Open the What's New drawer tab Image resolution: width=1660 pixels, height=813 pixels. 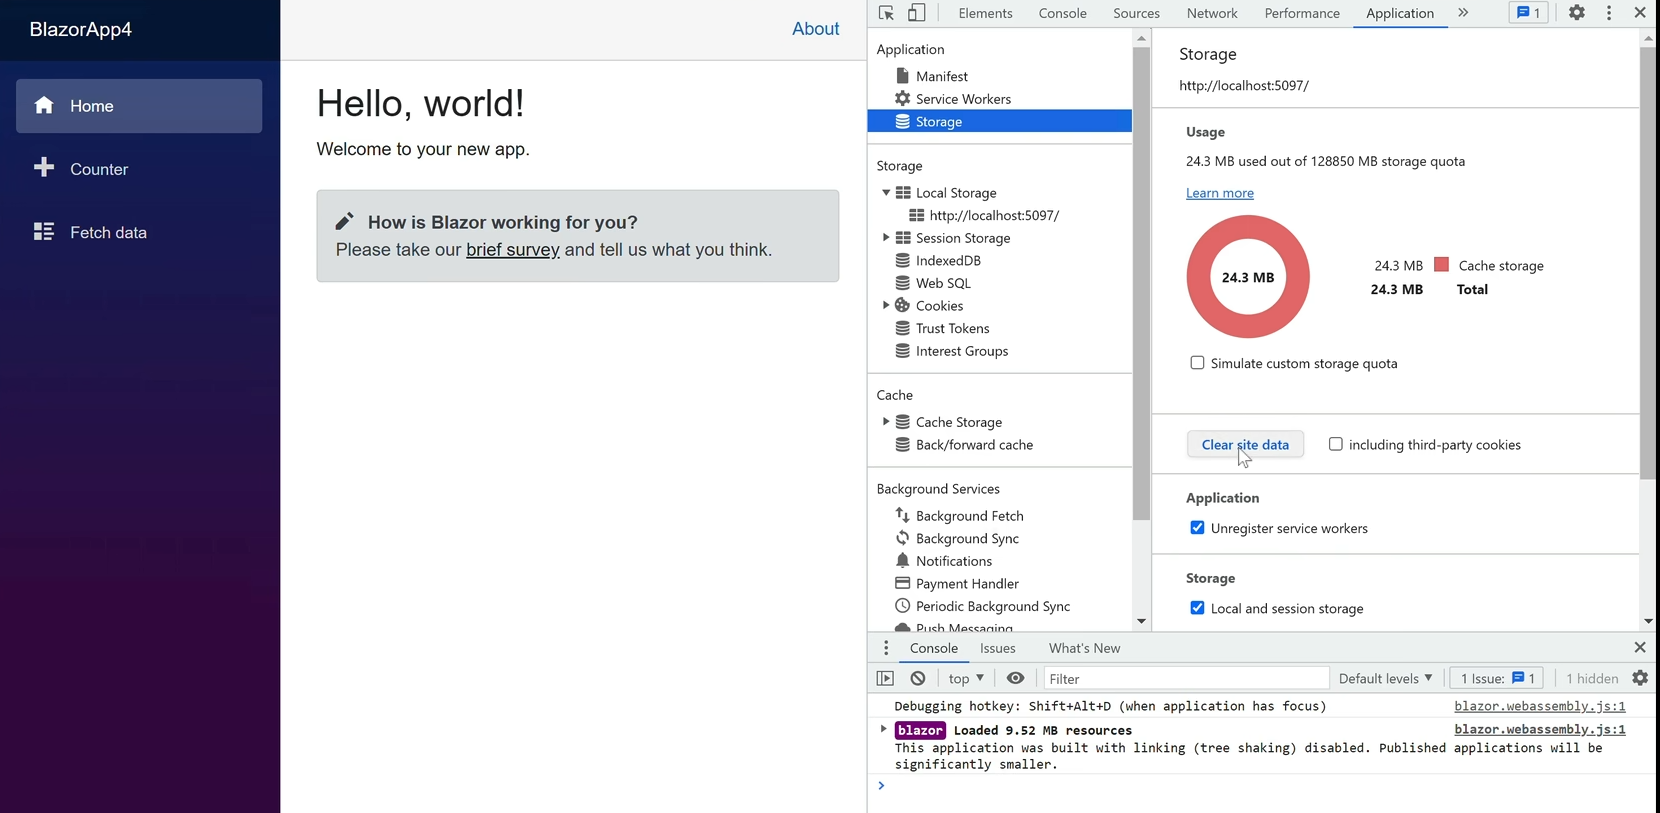1084,648
